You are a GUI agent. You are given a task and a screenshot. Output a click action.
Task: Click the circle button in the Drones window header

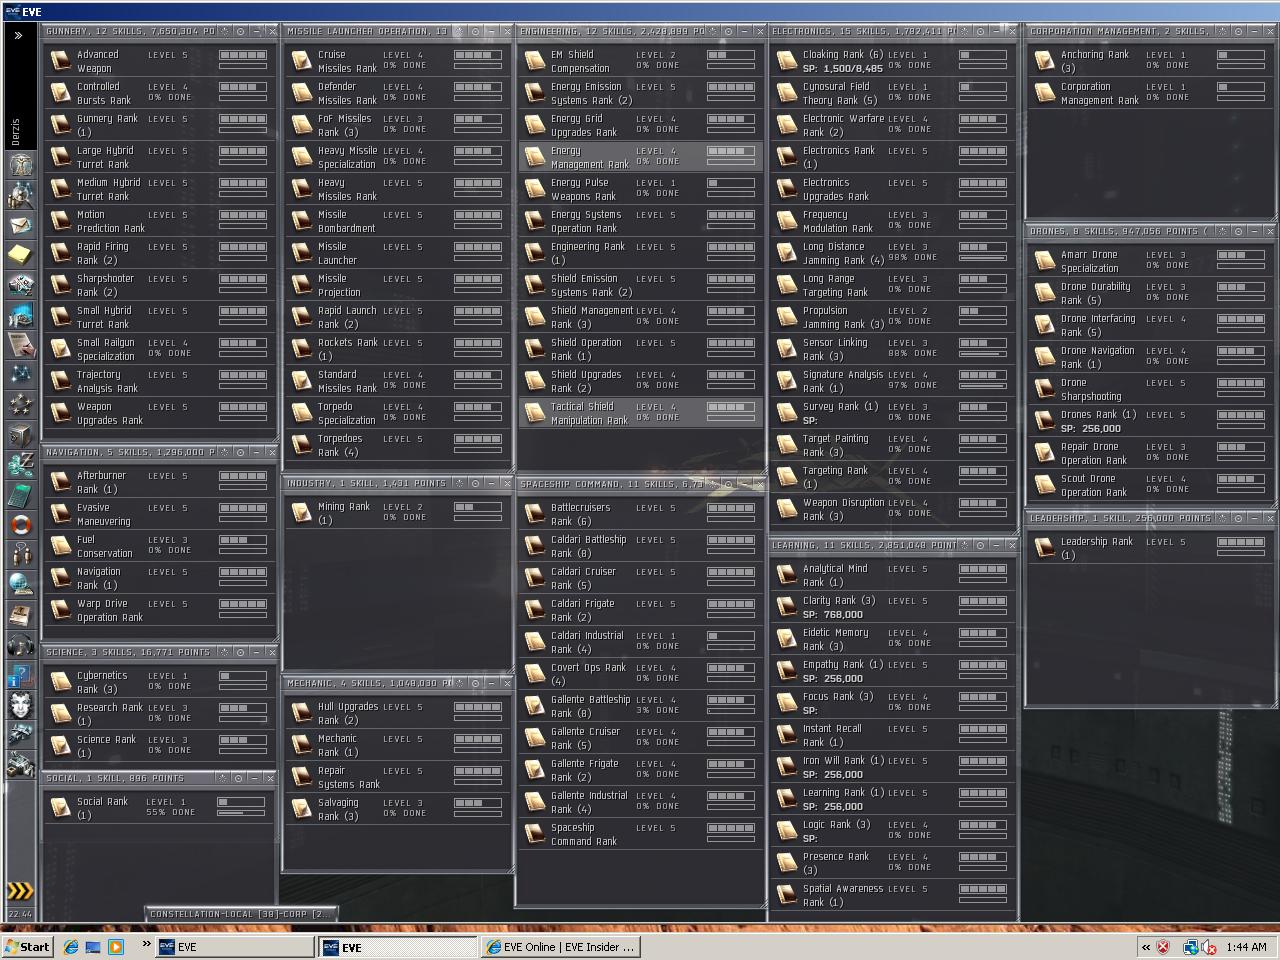point(1238,231)
